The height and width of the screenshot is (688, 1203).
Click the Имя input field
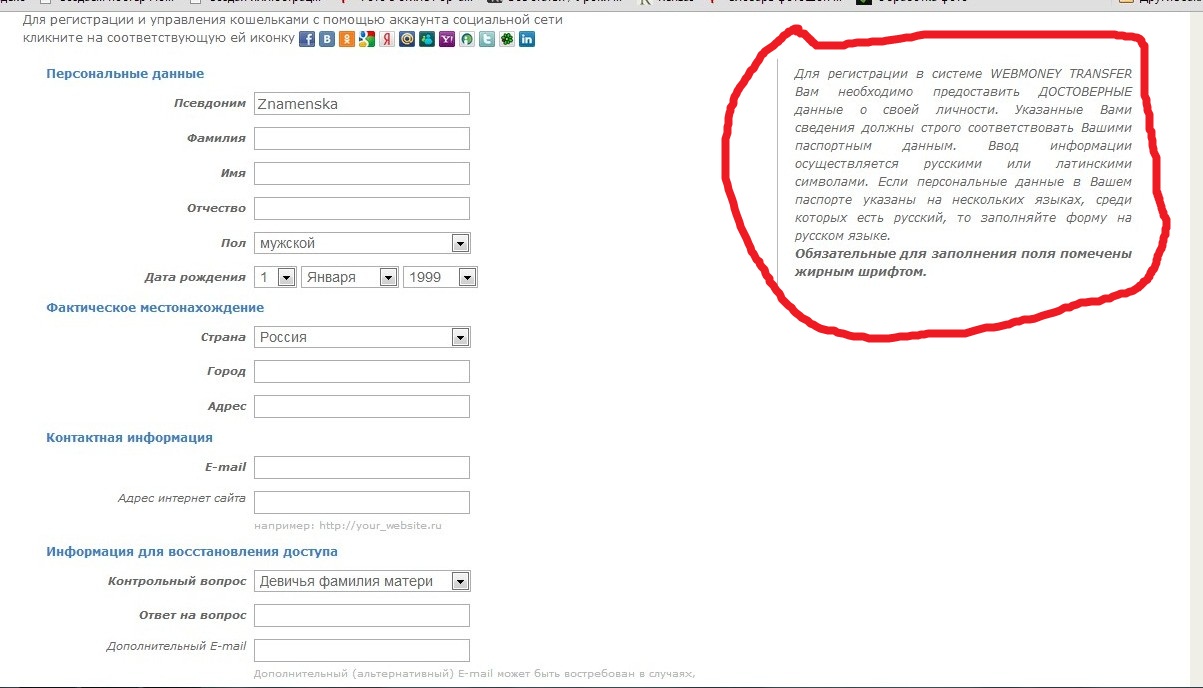362,173
